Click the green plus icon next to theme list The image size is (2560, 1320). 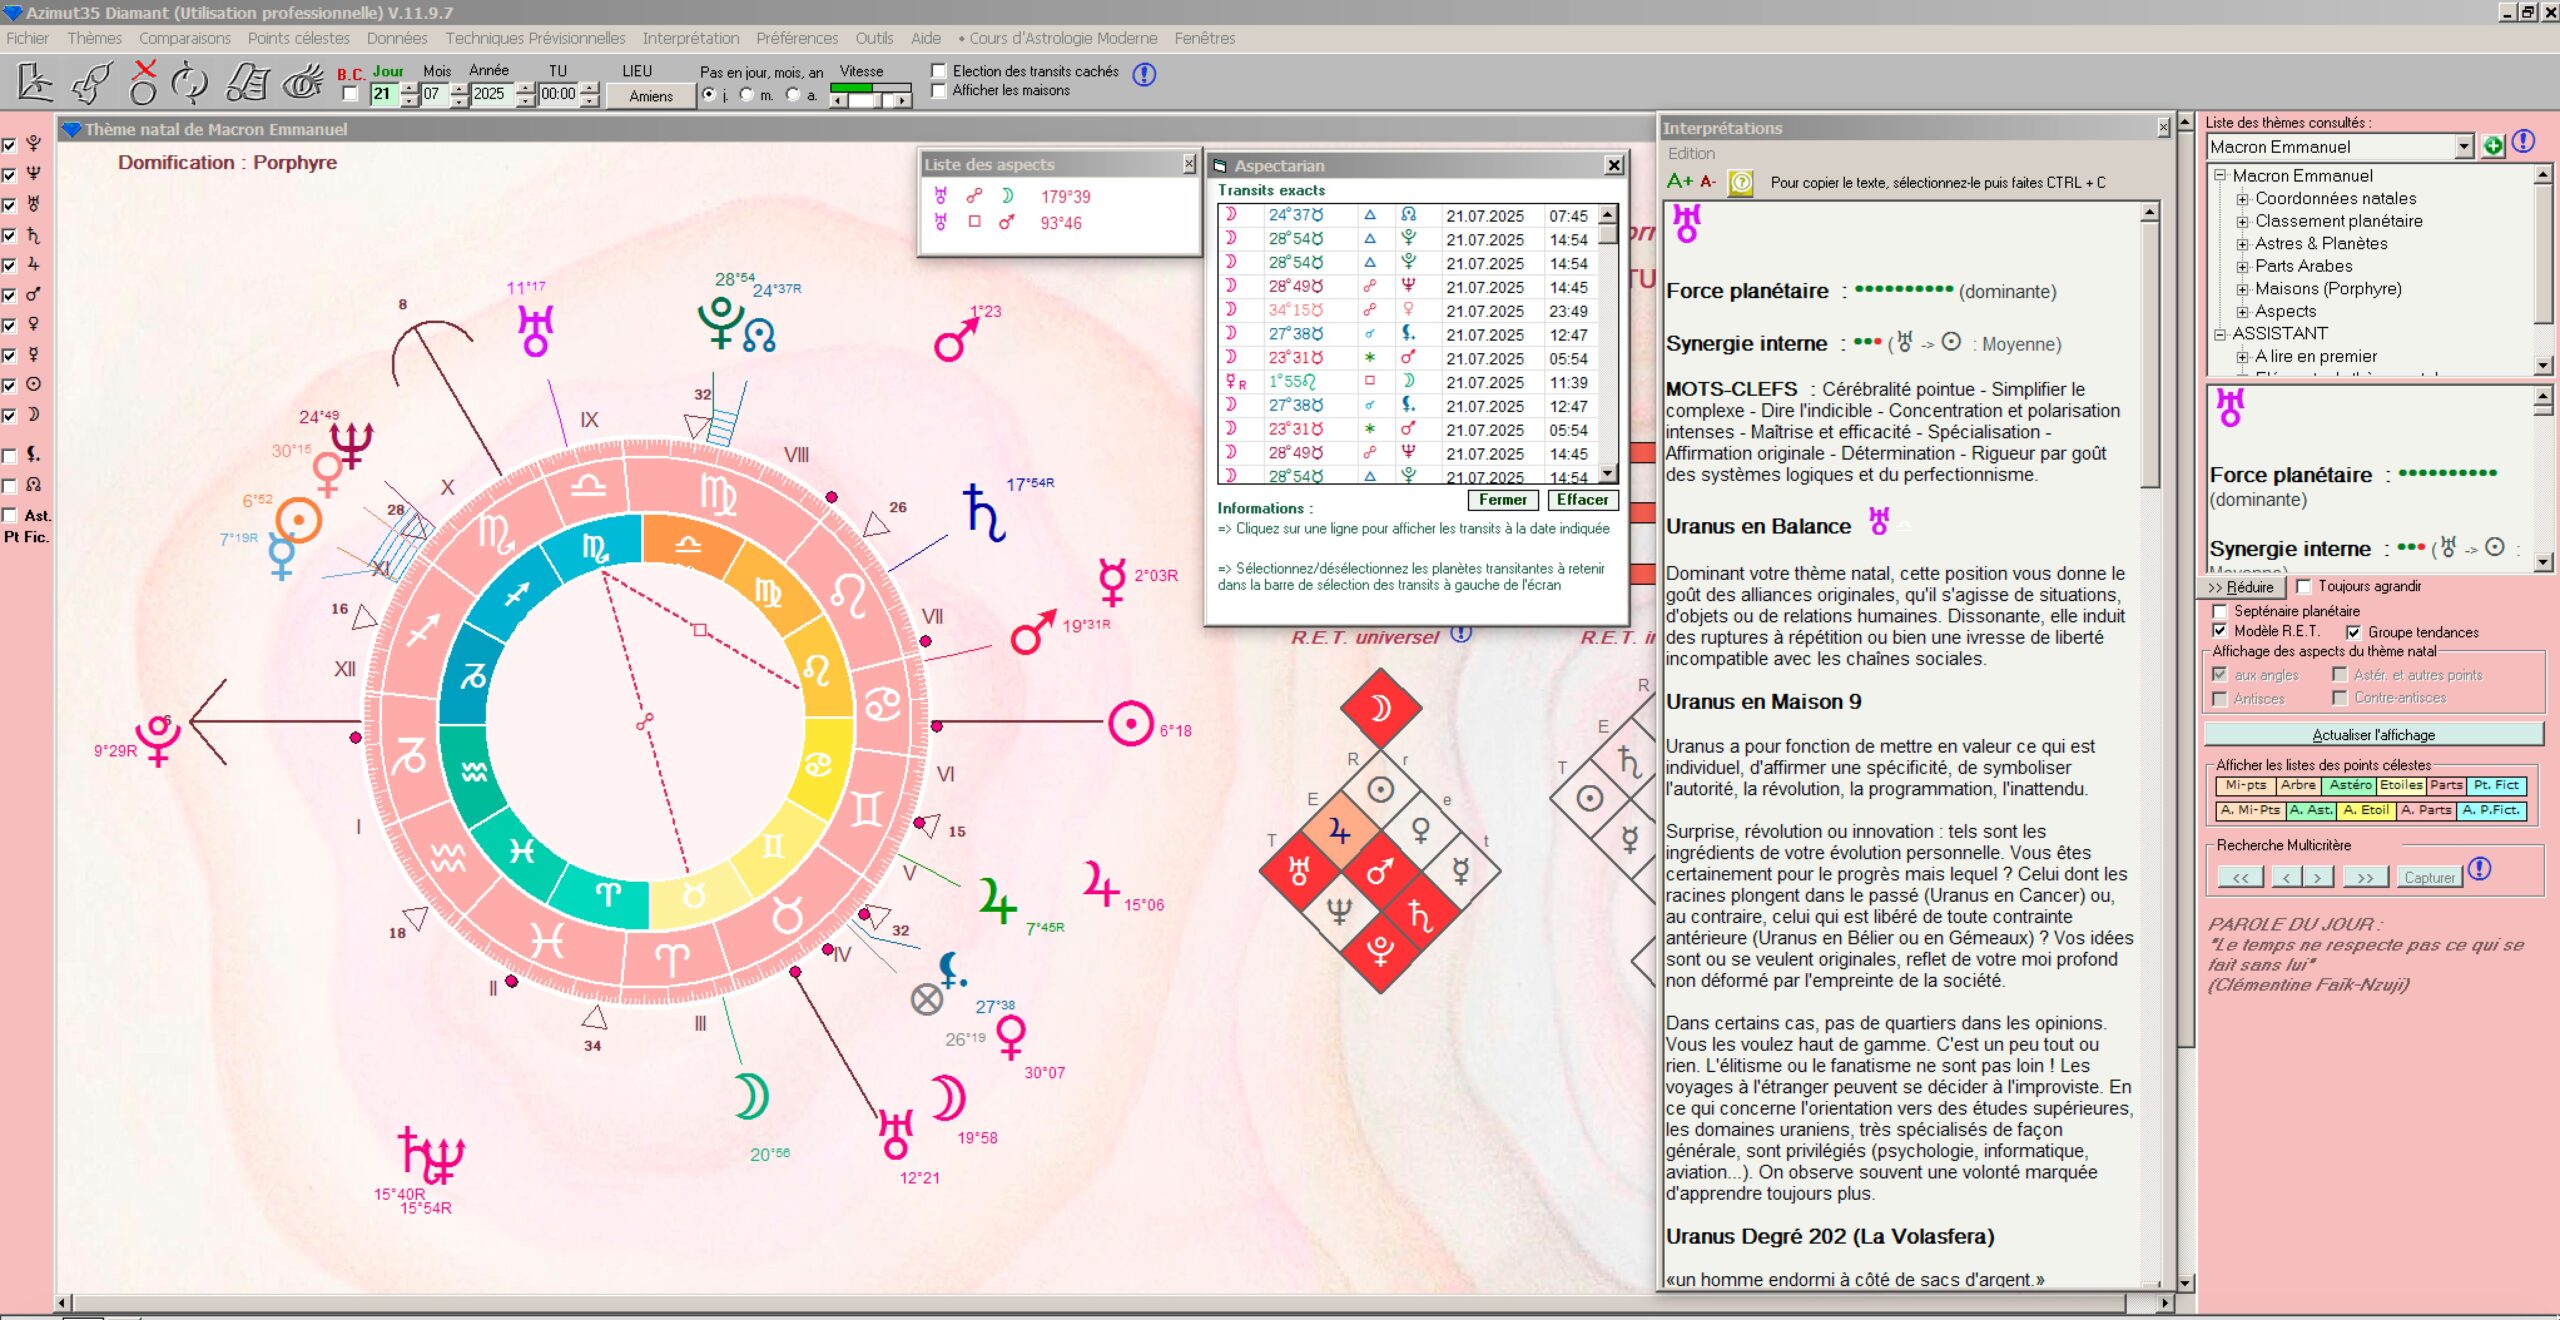point(2493,147)
